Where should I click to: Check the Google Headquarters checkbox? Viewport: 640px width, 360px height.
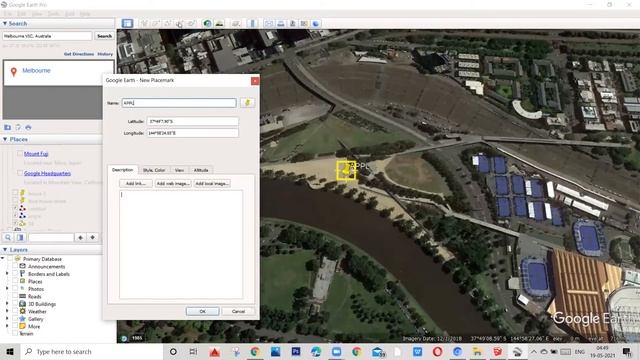coord(20,173)
